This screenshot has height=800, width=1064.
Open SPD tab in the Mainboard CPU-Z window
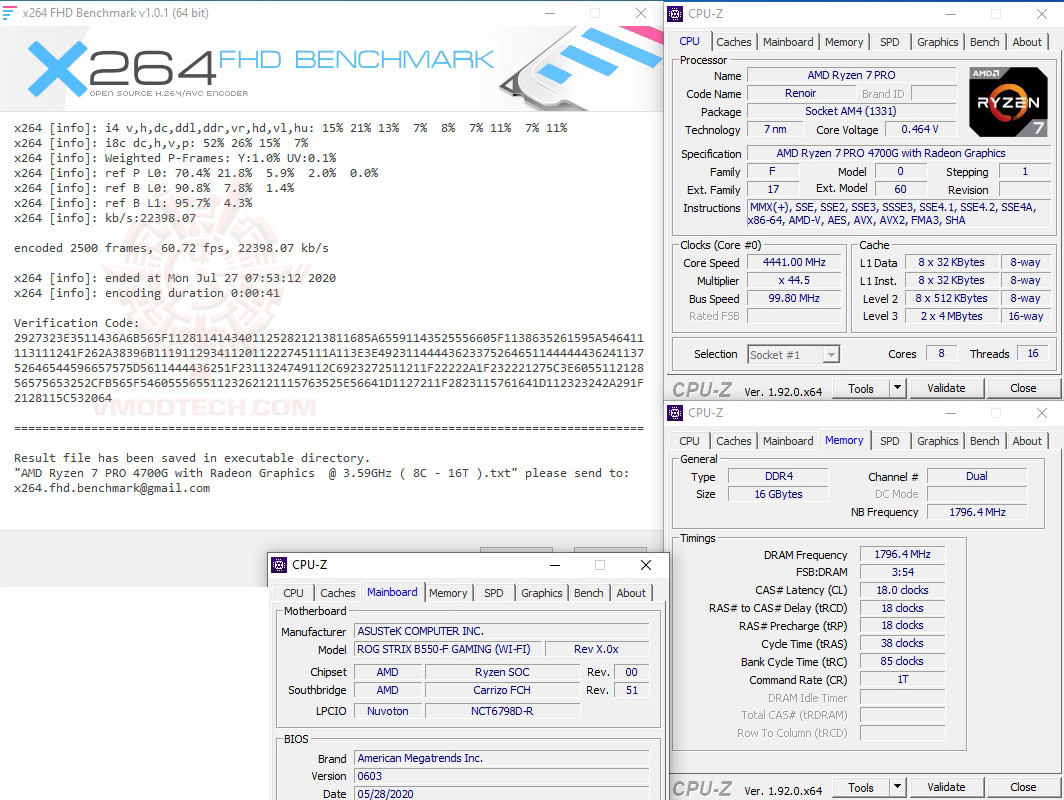click(x=493, y=593)
